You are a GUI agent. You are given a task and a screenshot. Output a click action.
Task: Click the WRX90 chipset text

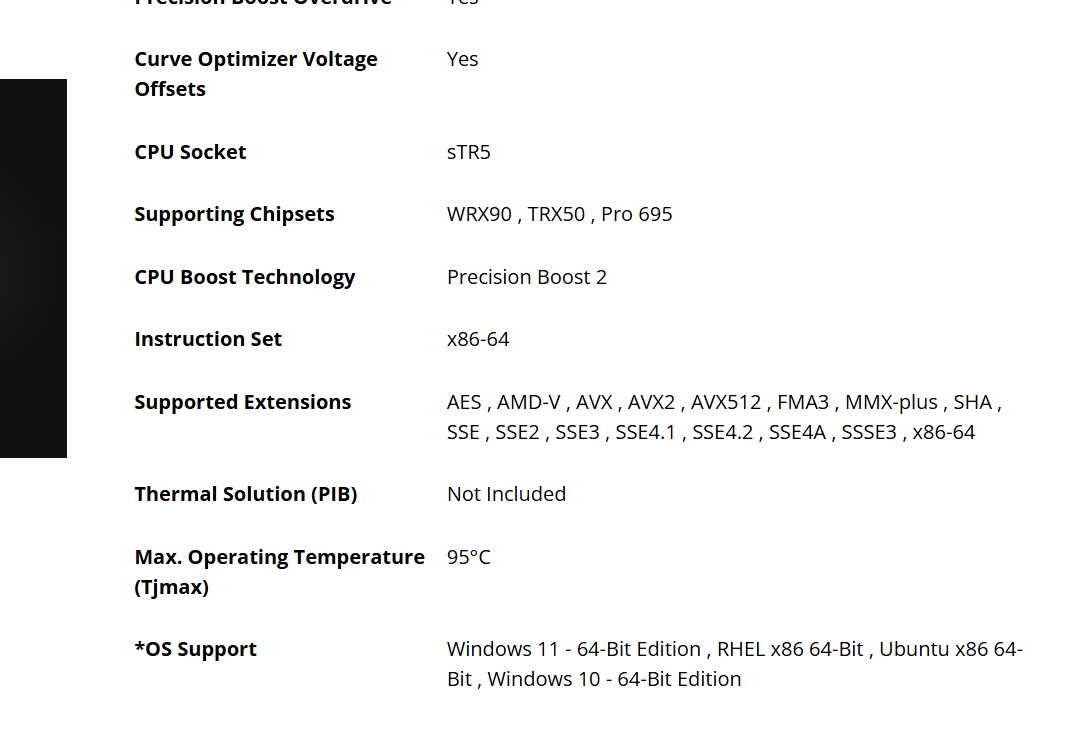click(x=479, y=214)
